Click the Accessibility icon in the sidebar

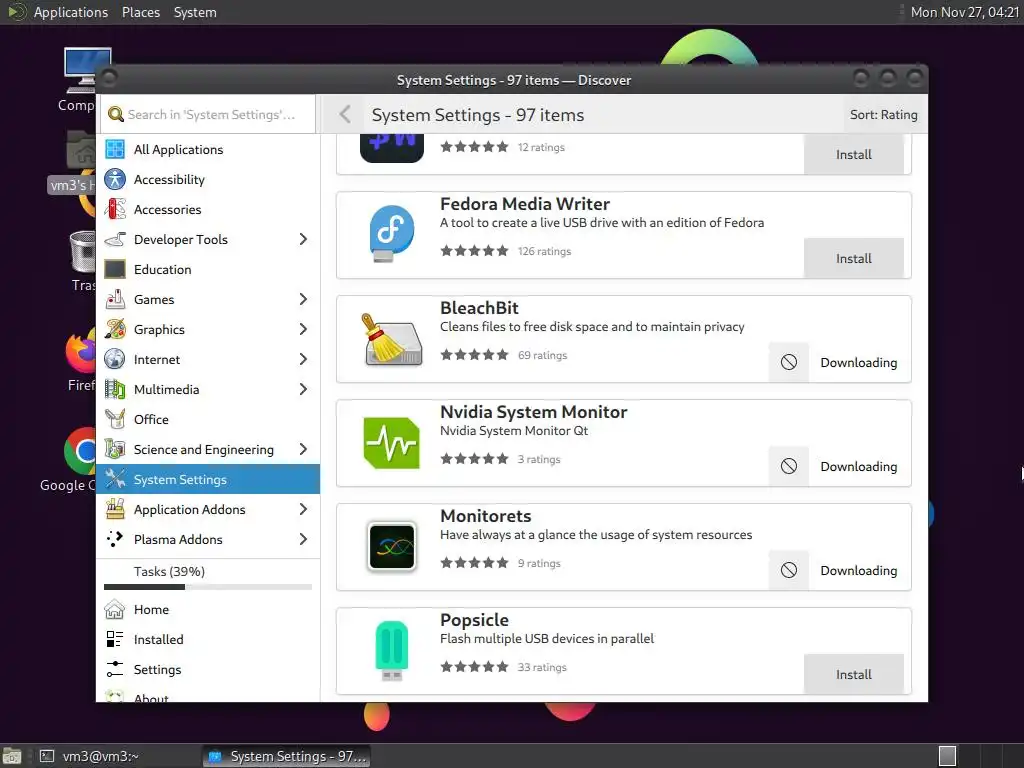pos(115,180)
